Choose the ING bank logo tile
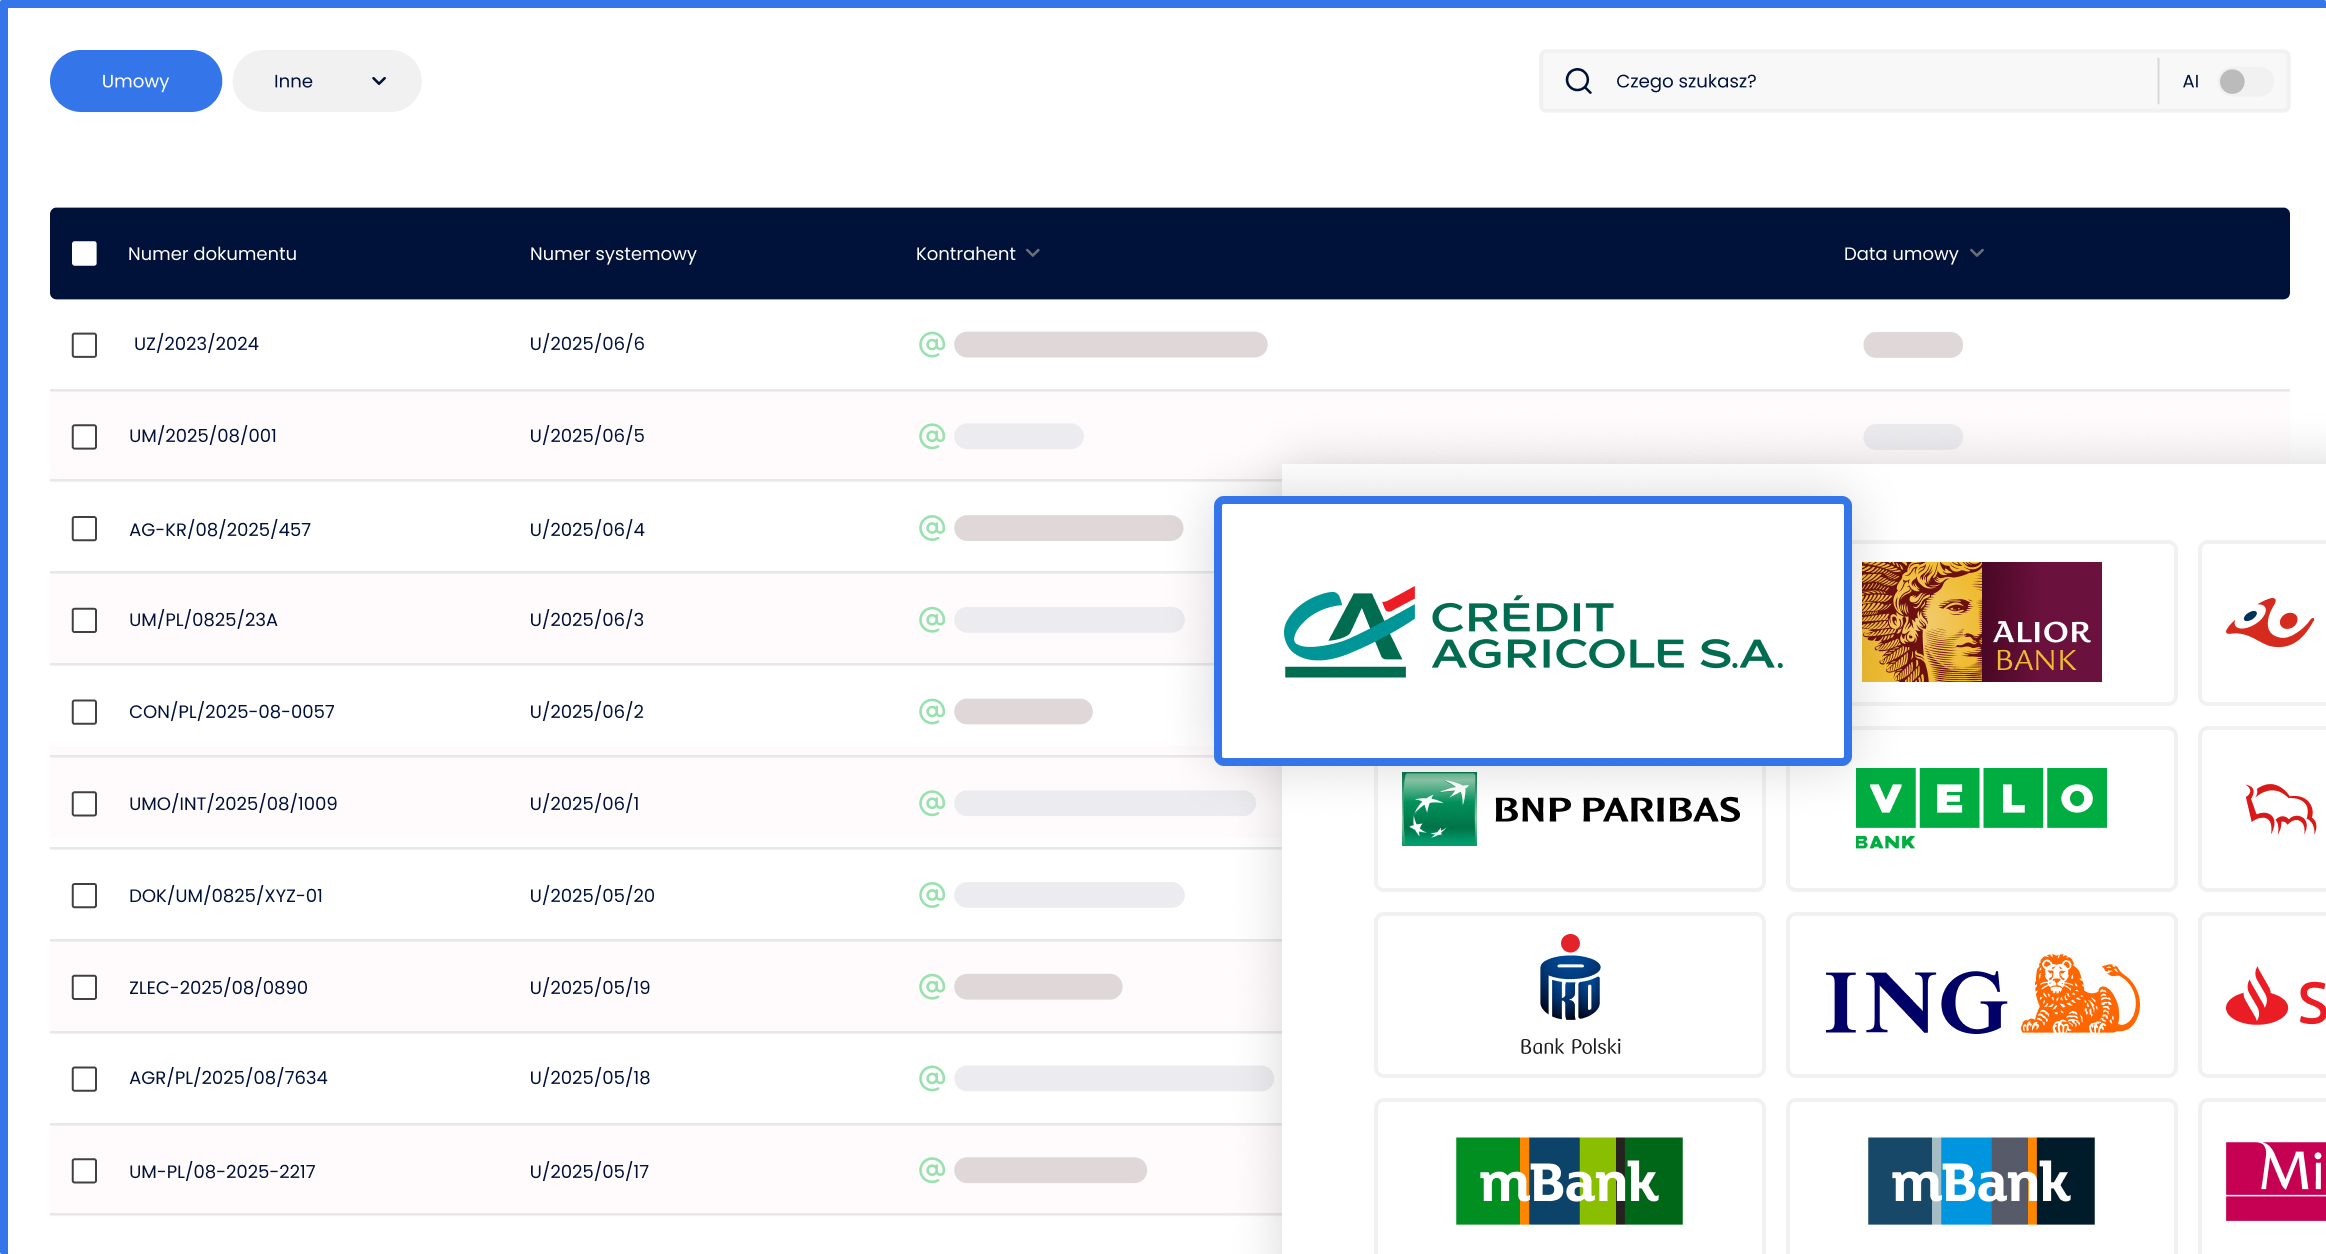 [1981, 996]
